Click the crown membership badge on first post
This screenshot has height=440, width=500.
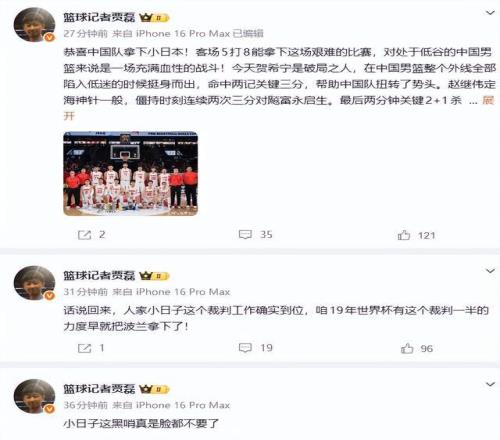coord(154,18)
